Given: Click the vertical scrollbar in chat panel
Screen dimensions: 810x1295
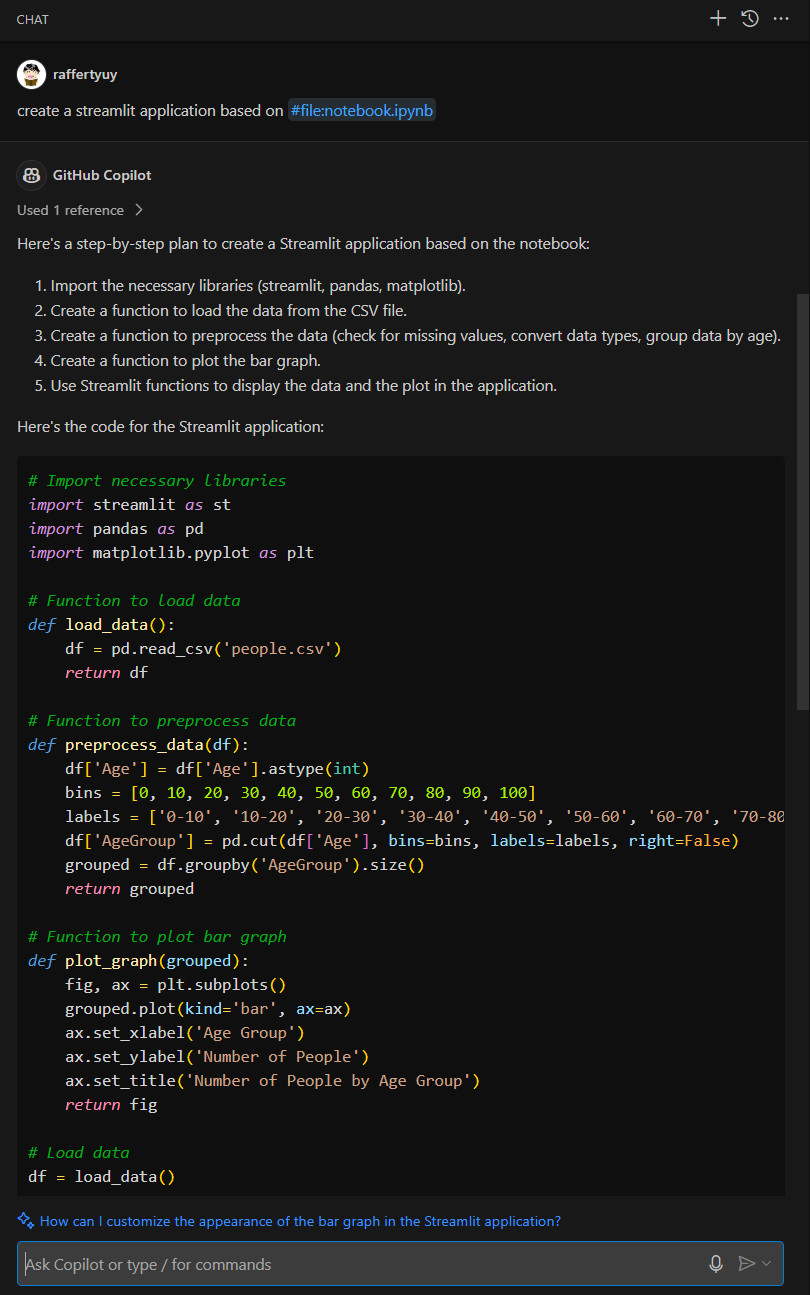Looking at the screenshot, I should (x=803, y=500).
